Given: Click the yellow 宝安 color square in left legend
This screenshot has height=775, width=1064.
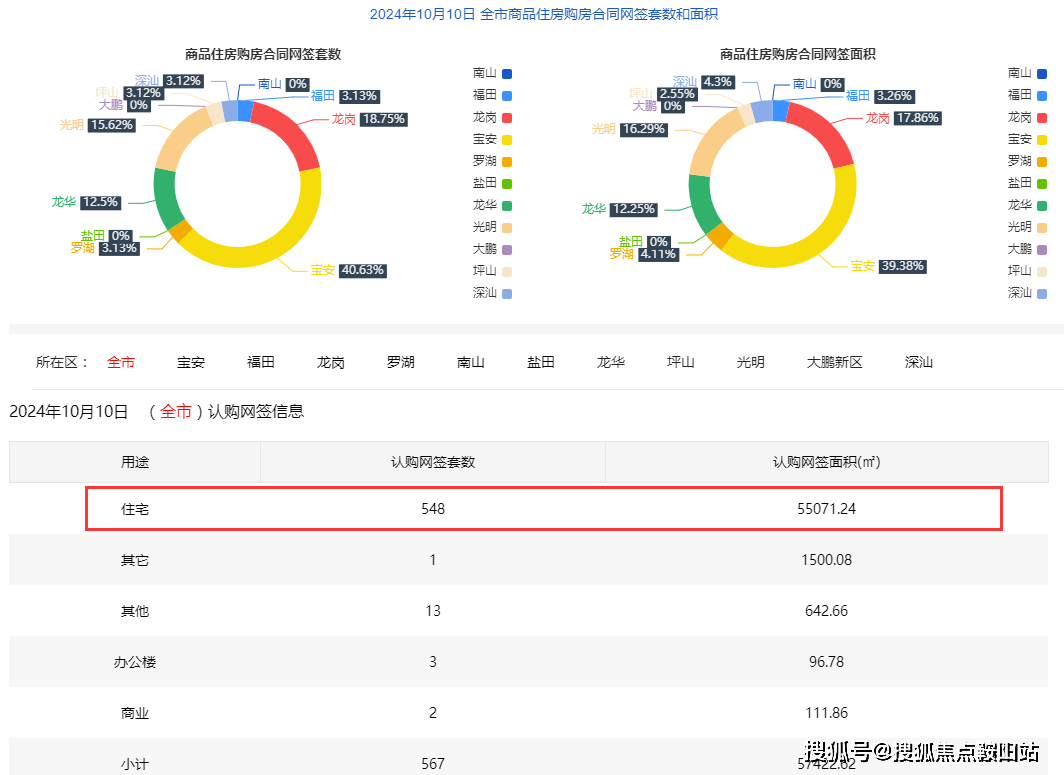Looking at the screenshot, I should 507,139.
